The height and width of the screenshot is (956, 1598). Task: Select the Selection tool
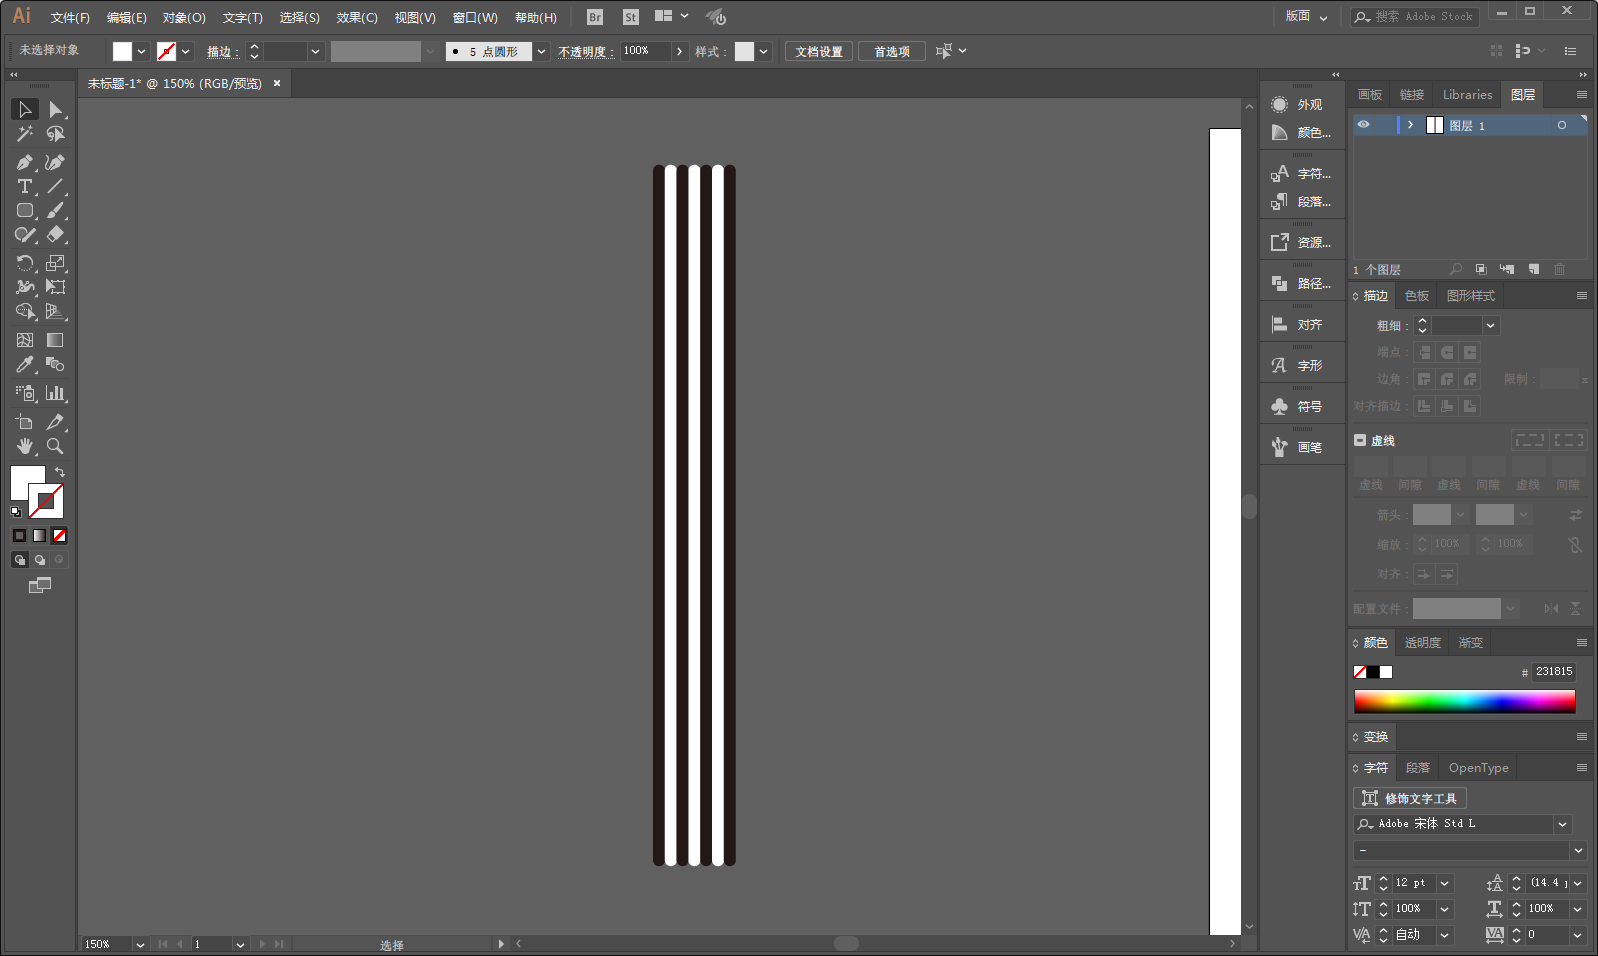(x=25, y=109)
